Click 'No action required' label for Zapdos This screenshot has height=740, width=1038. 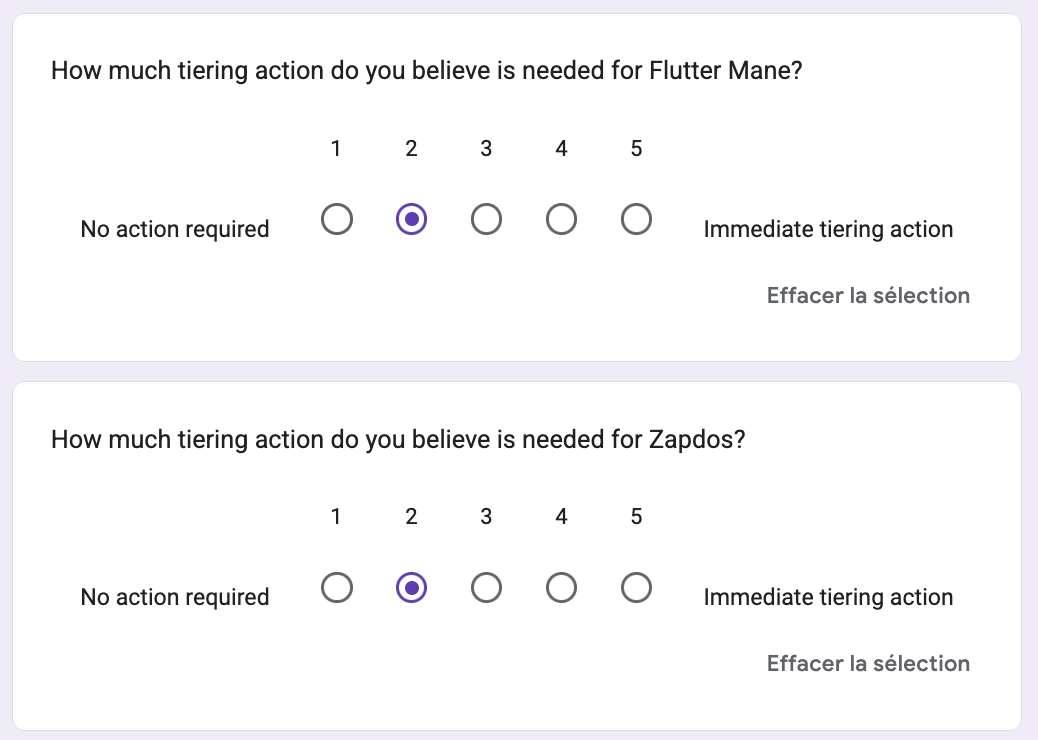coord(175,597)
